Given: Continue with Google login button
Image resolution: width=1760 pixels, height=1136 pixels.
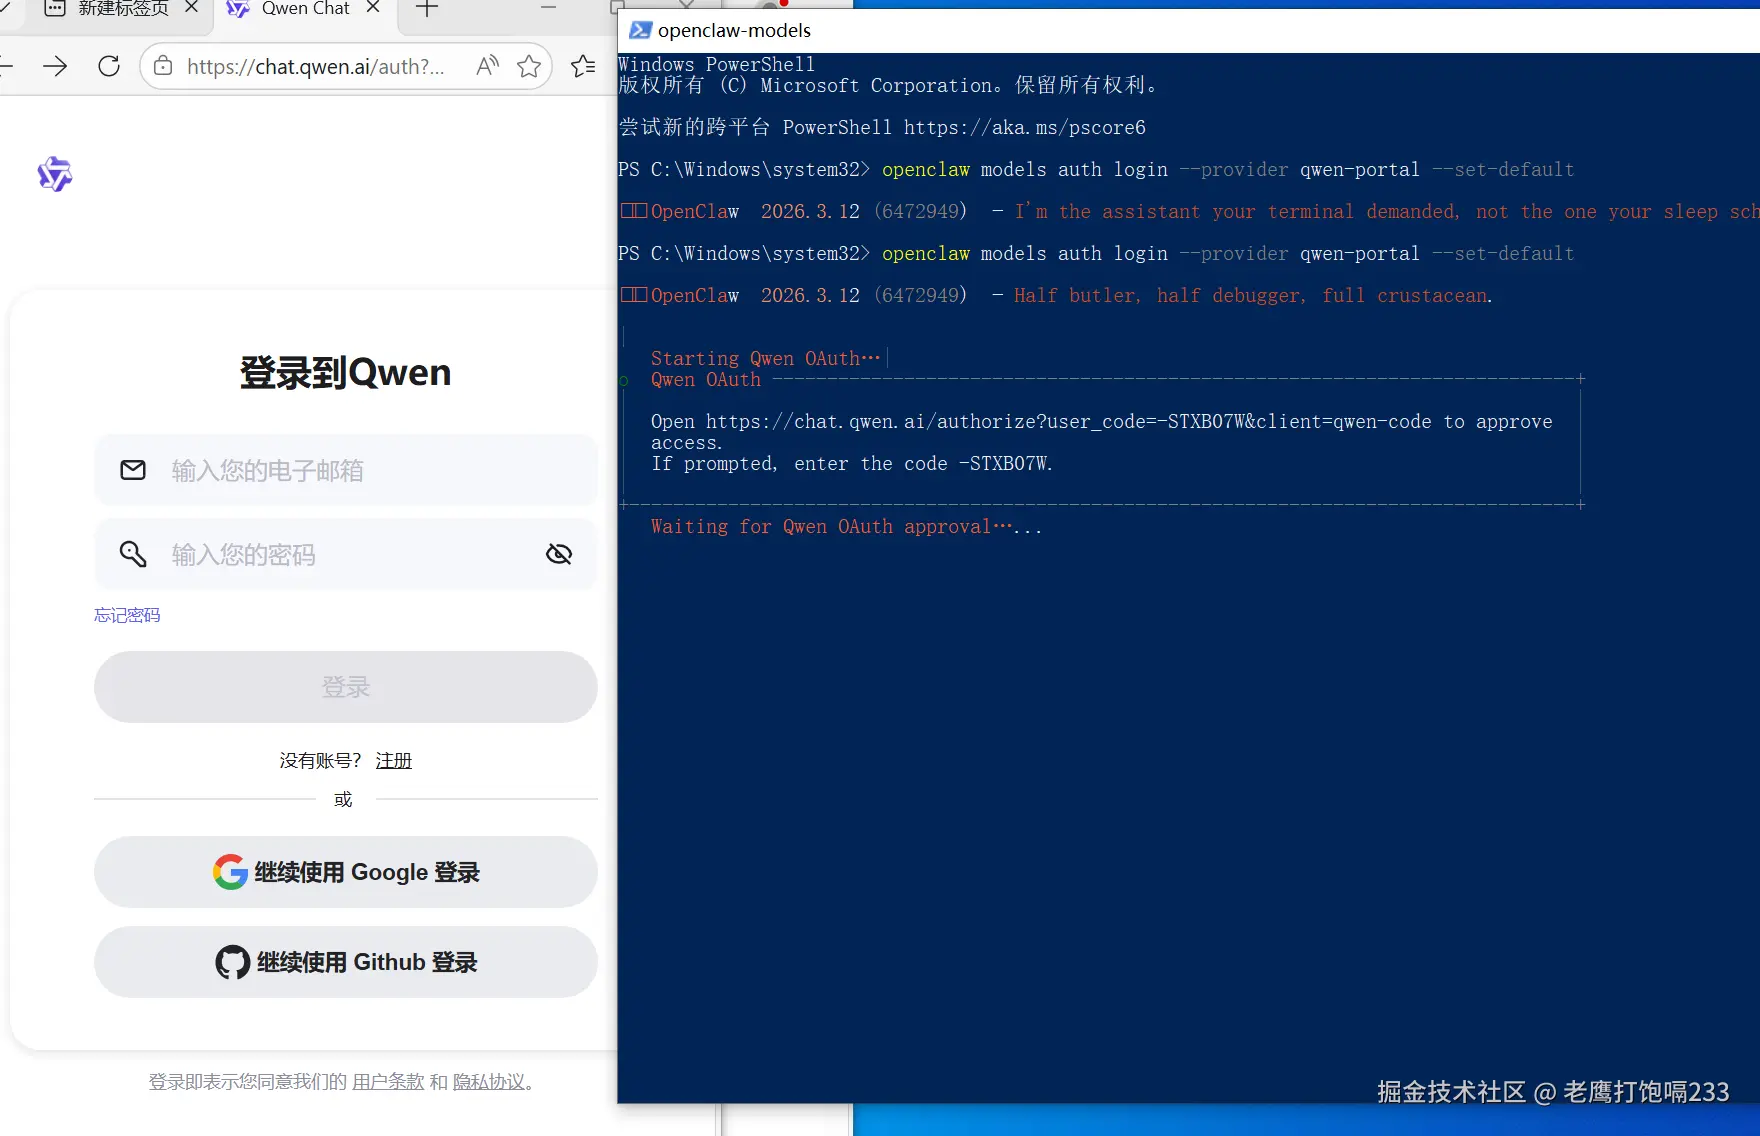Looking at the screenshot, I should click(x=346, y=872).
